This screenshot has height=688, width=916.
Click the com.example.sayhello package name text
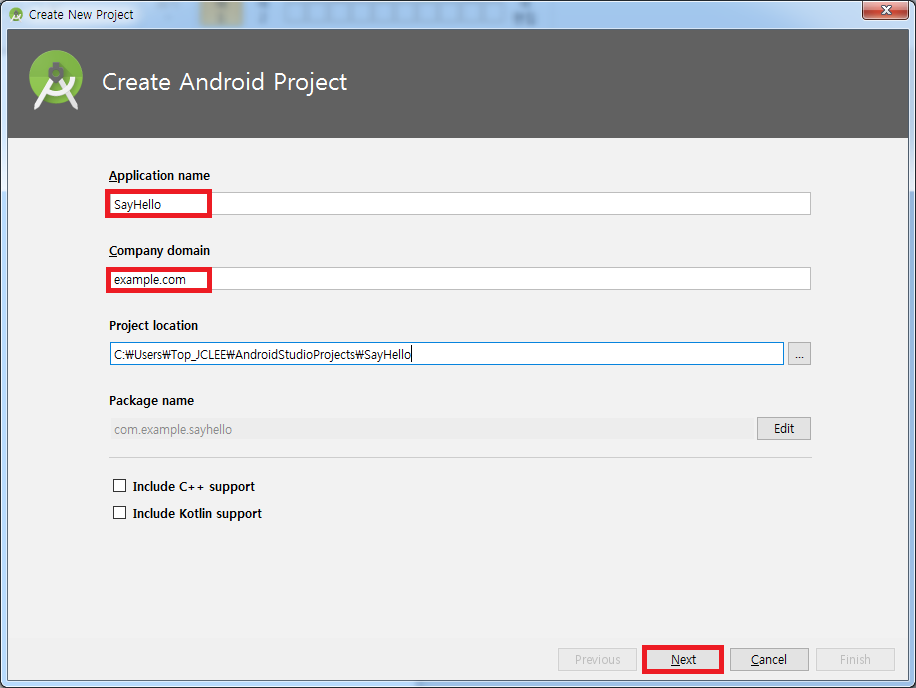point(173,430)
